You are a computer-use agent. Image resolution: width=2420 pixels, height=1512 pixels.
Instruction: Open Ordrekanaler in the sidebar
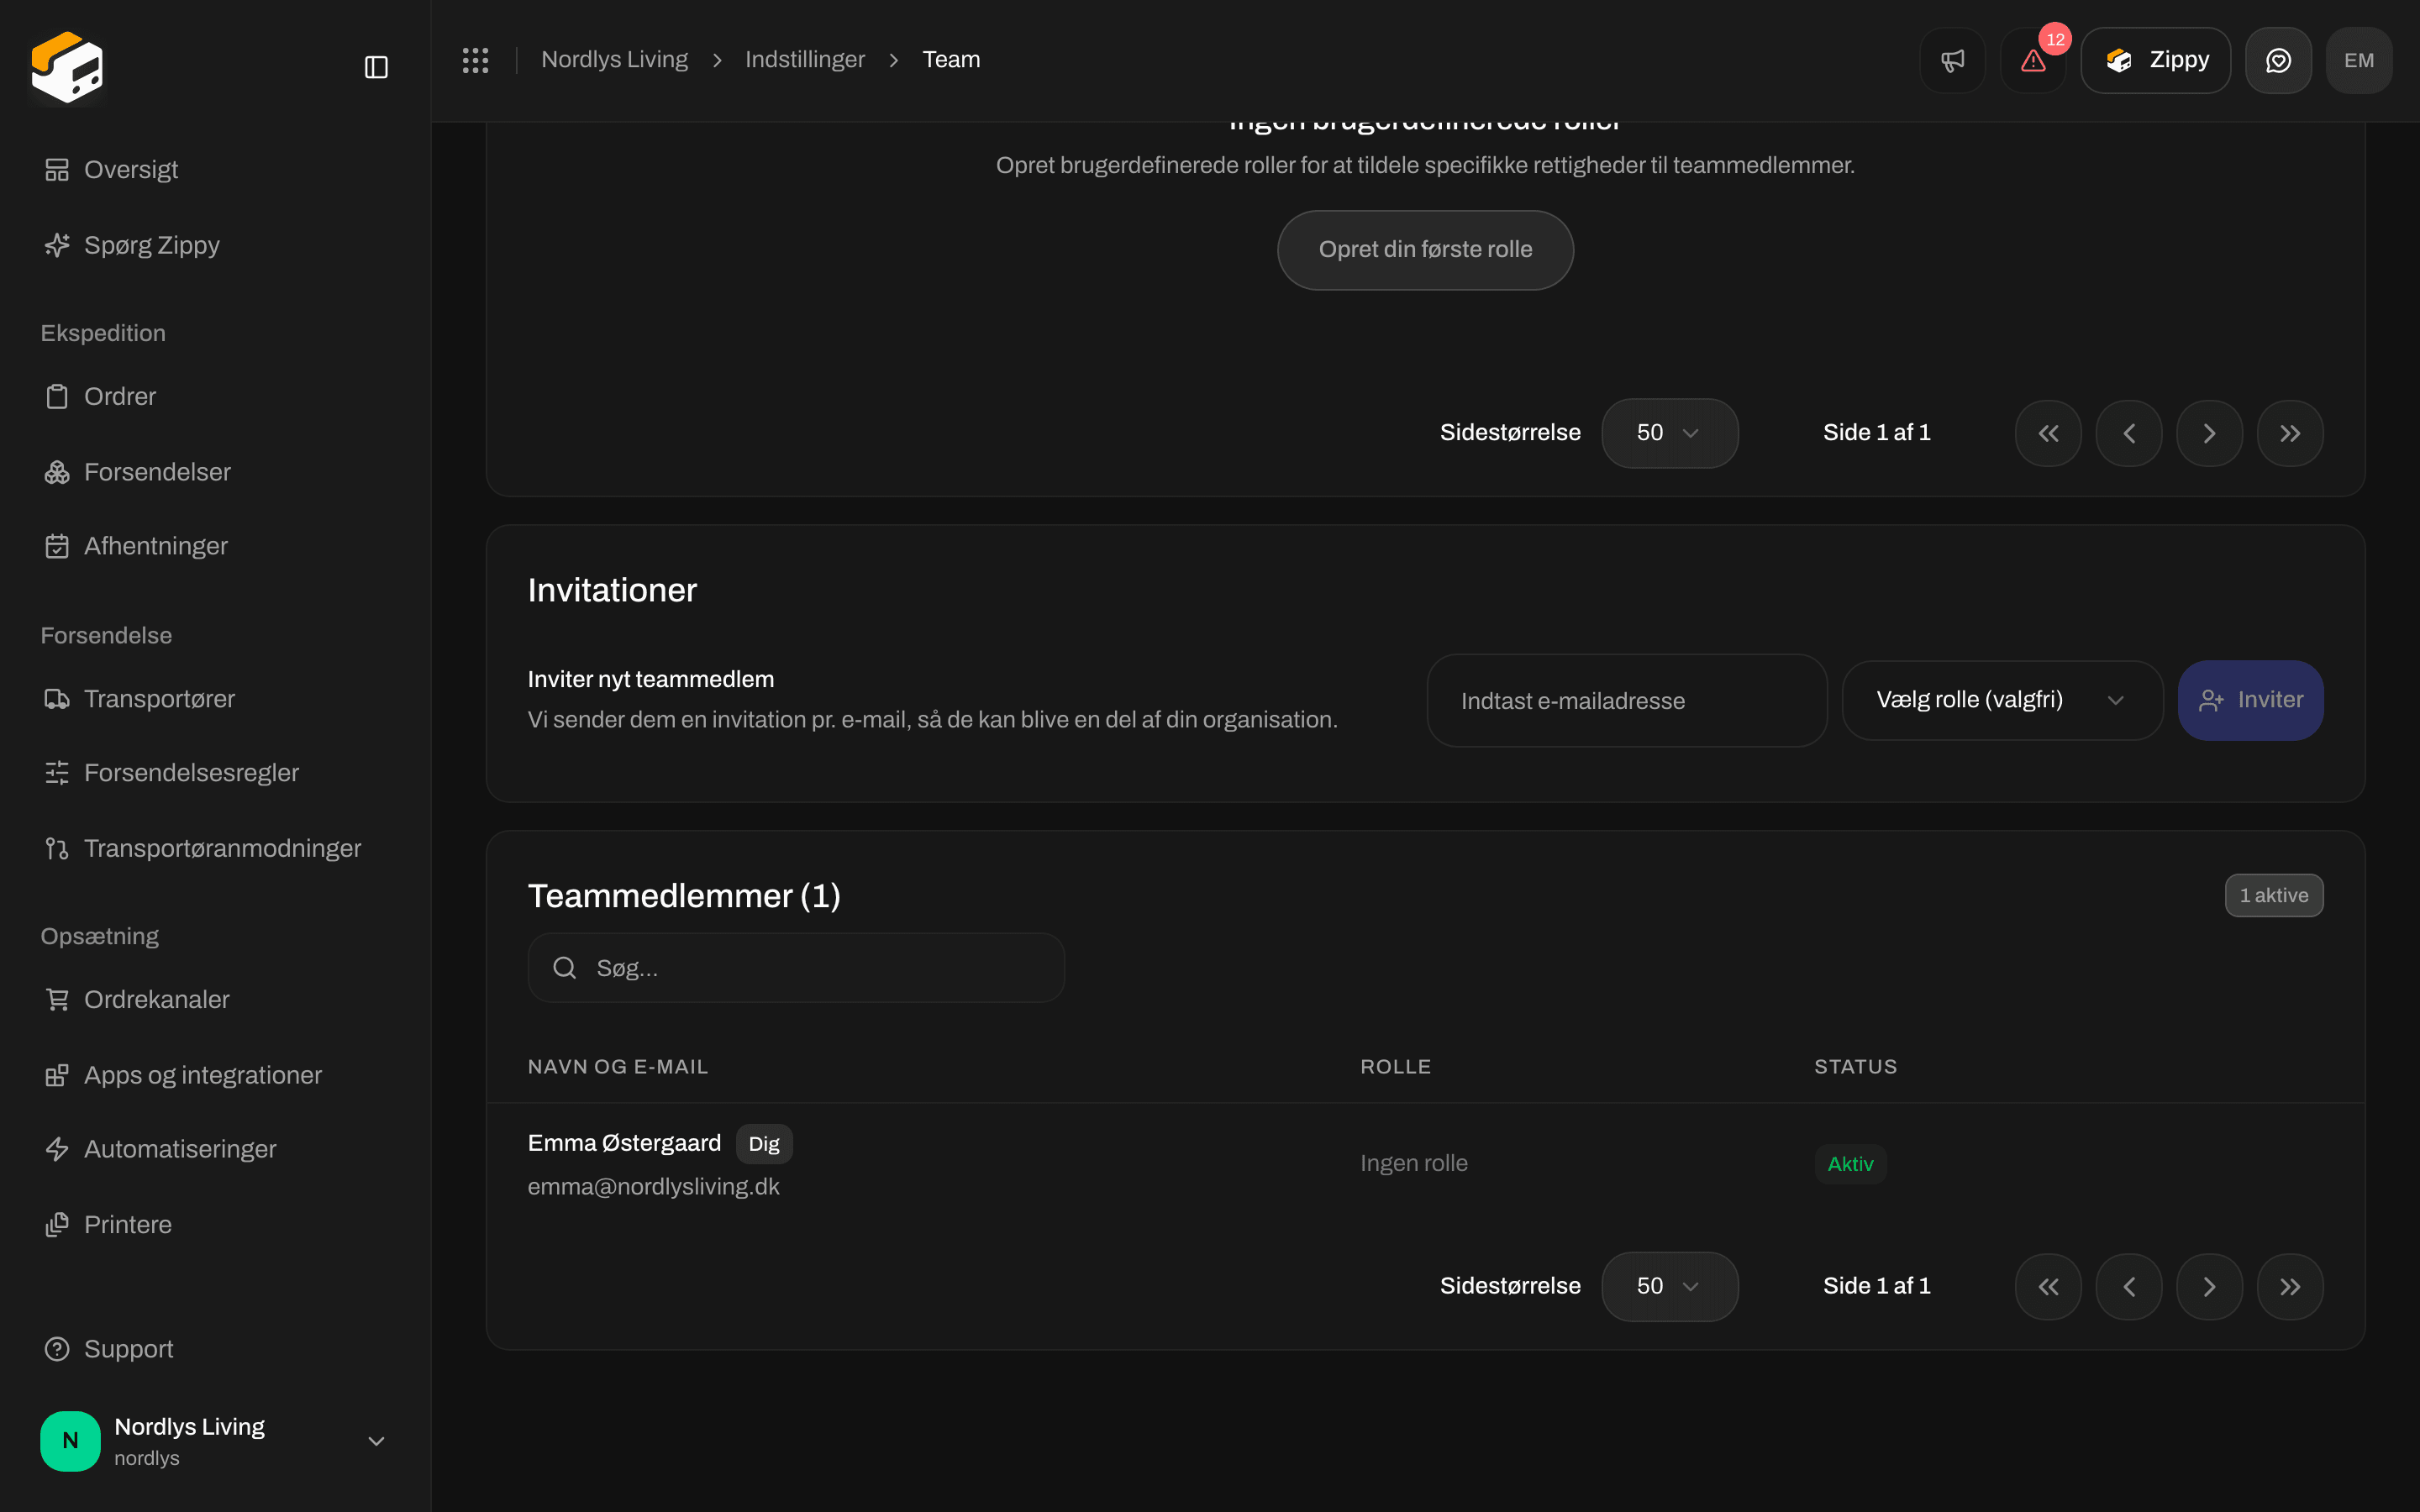(215, 1000)
